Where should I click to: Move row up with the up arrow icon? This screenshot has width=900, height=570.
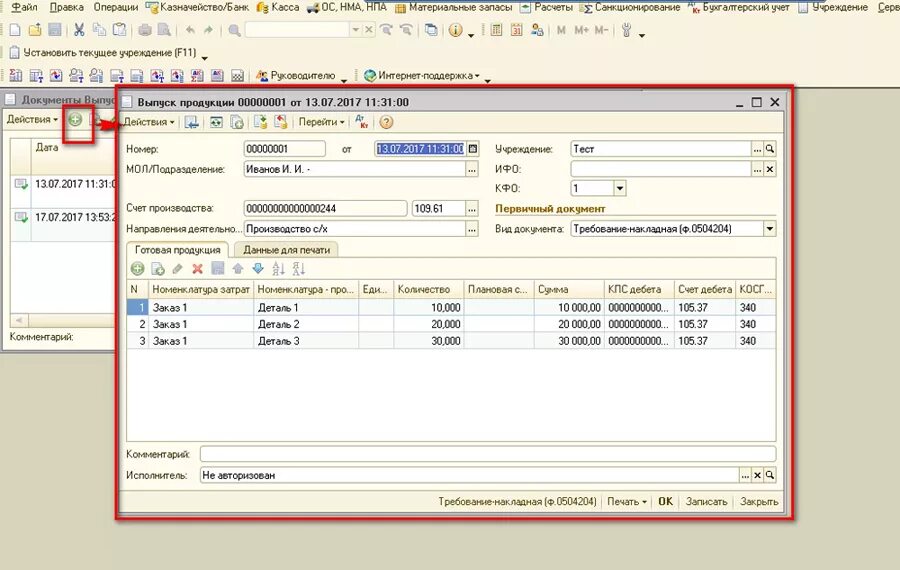238,268
